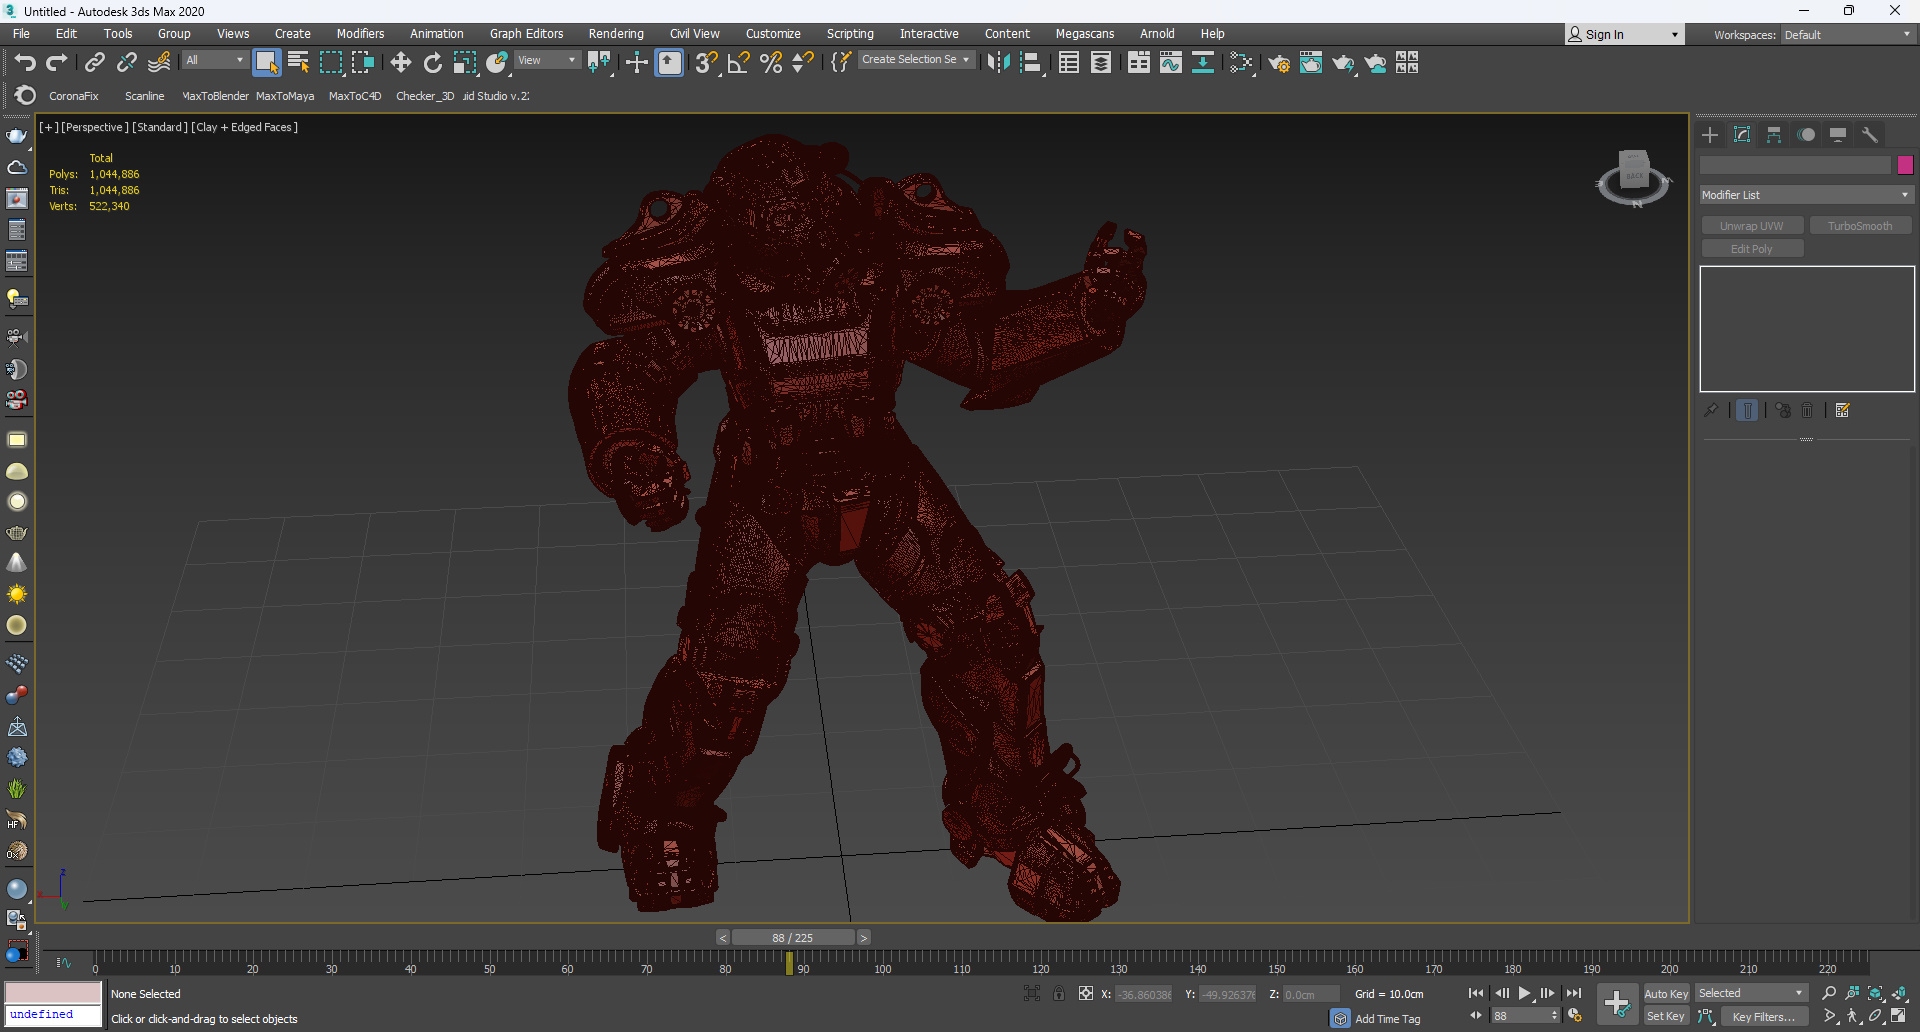This screenshot has width=1920, height=1032.
Task: Click the Unlink Selection tool
Action: tap(126, 63)
